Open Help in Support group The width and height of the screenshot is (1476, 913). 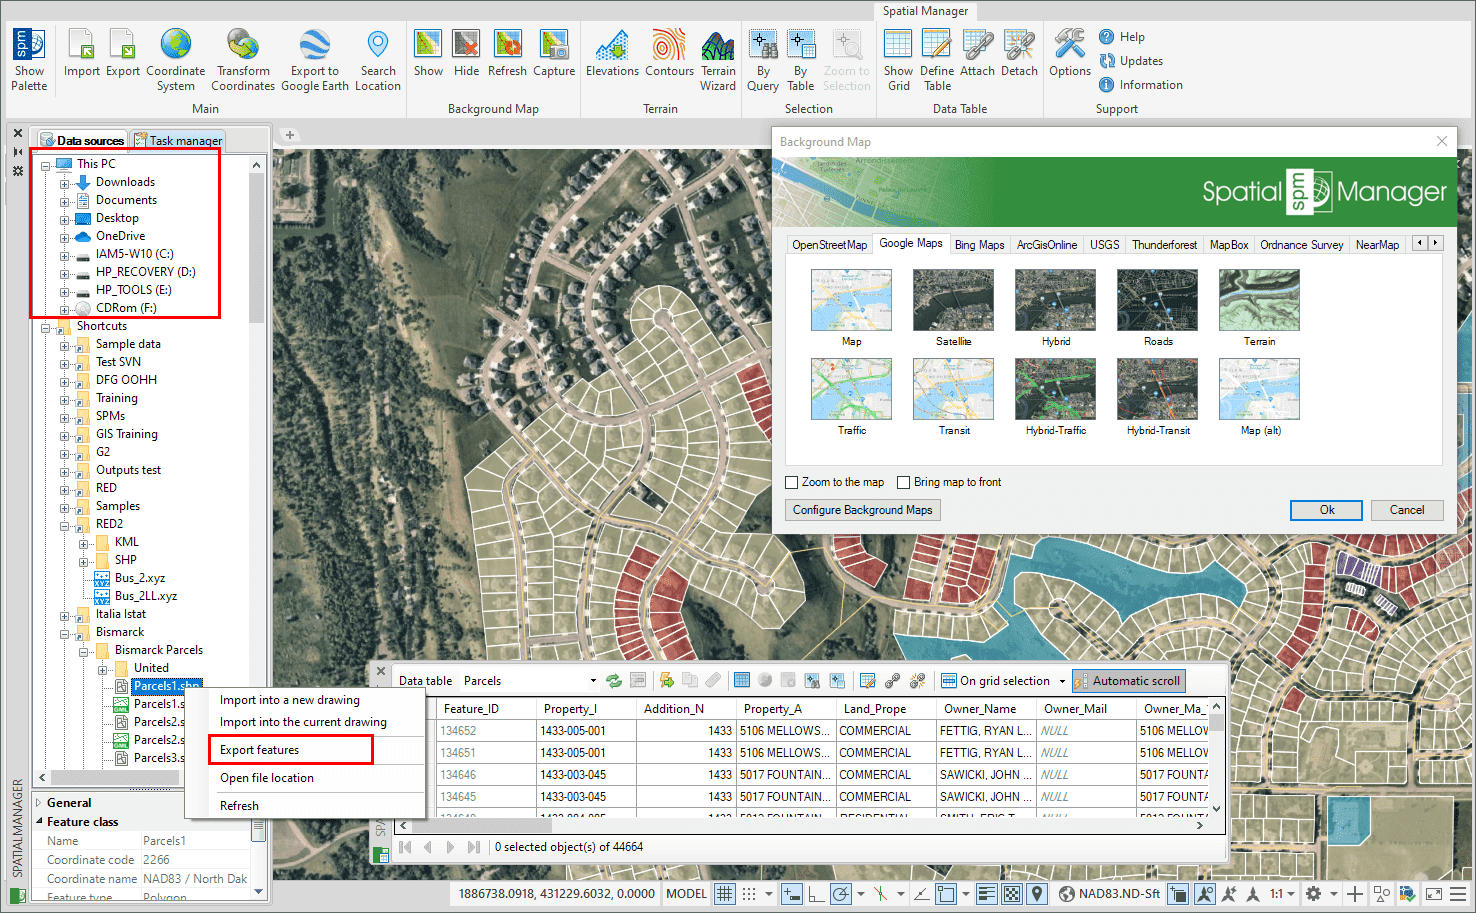1122,37
